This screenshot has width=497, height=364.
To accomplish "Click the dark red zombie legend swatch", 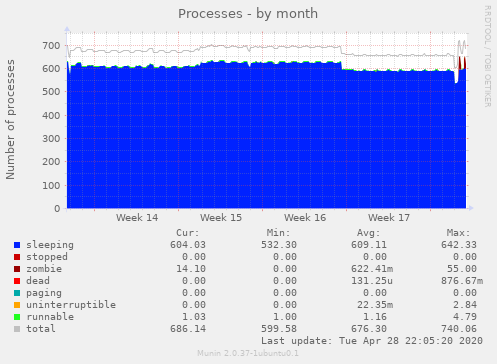I will 17,269.
